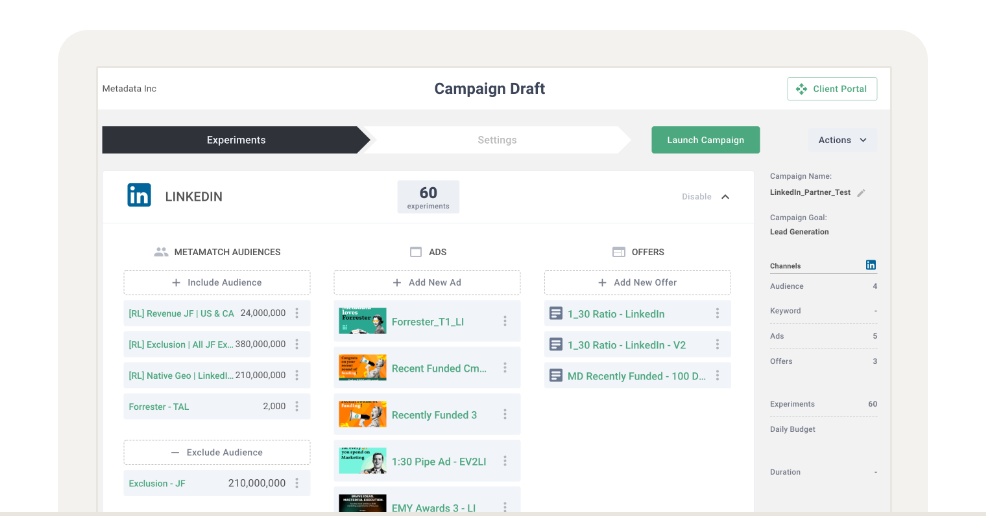This screenshot has width=986, height=516.
Task: Open MD Recently Funded - 100 D... offer
Action: point(636,376)
